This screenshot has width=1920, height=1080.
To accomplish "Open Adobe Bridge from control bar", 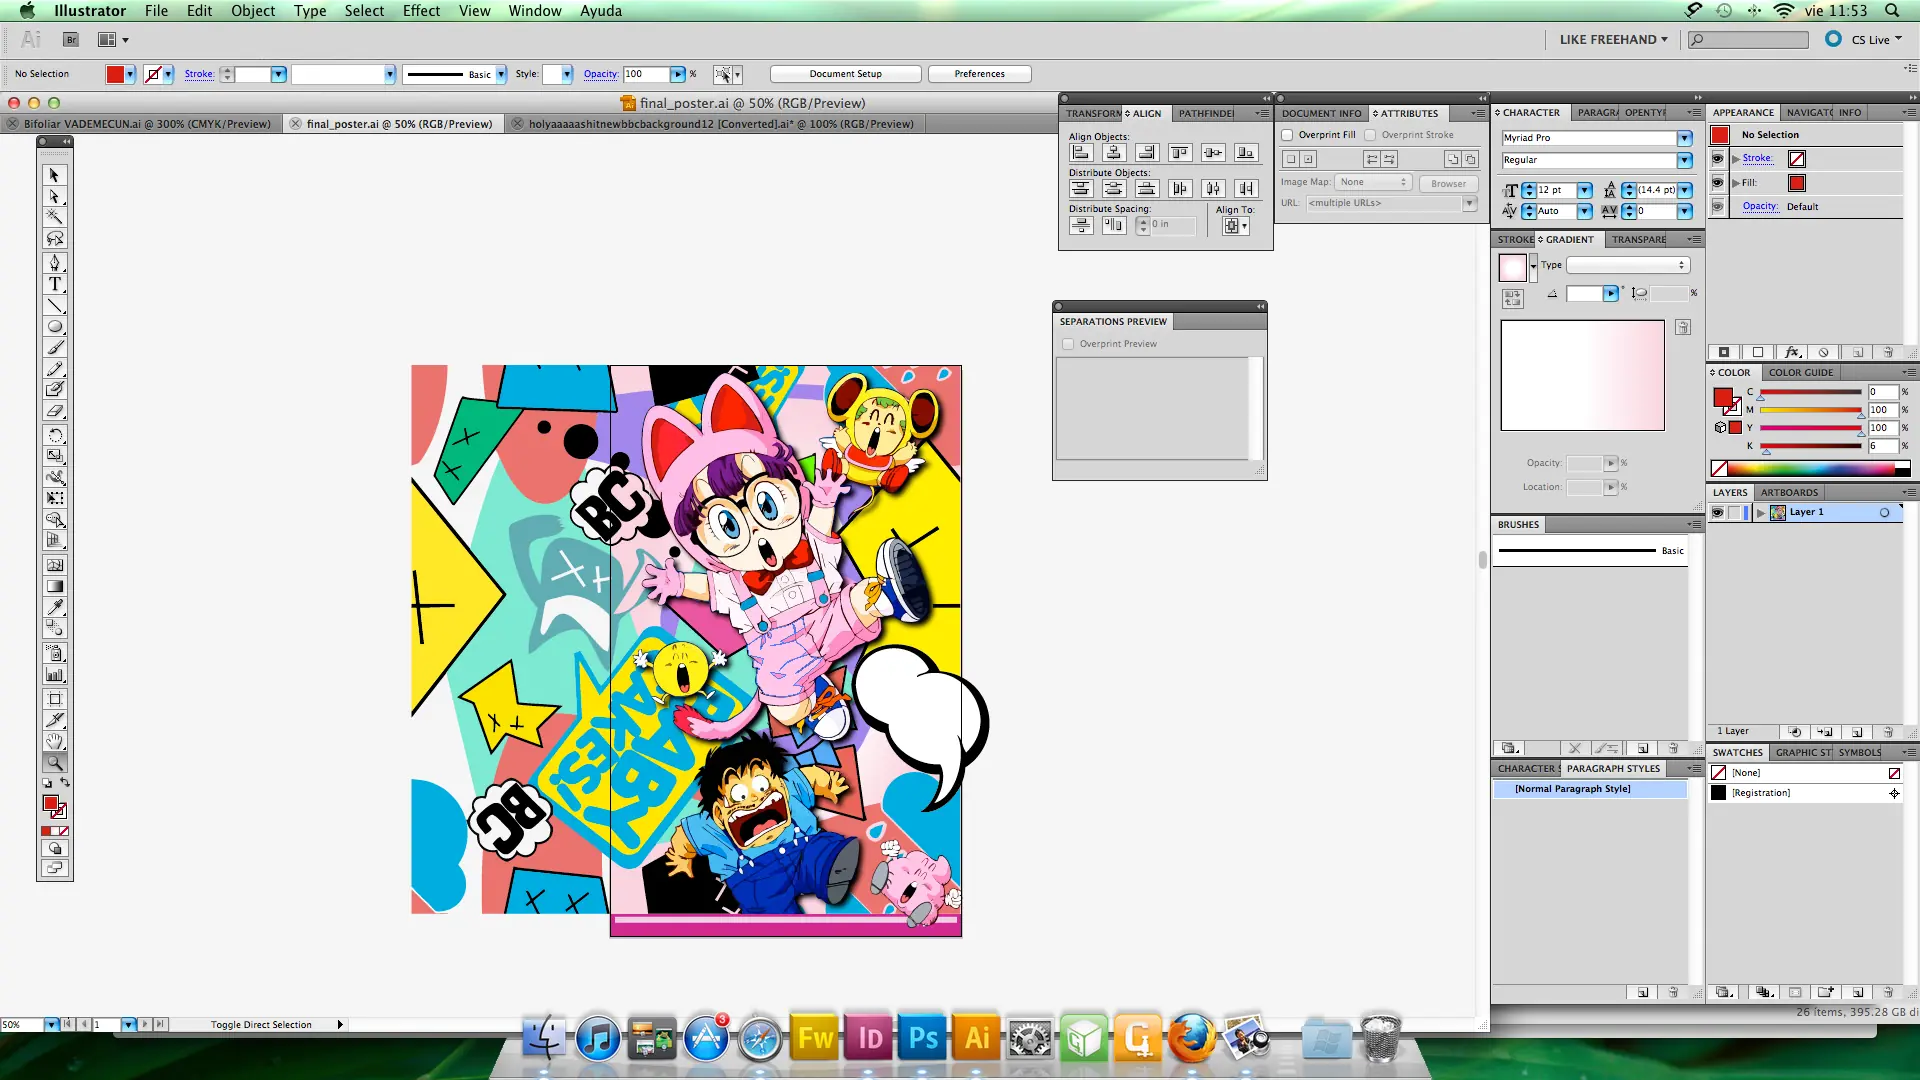I will [x=70, y=40].
